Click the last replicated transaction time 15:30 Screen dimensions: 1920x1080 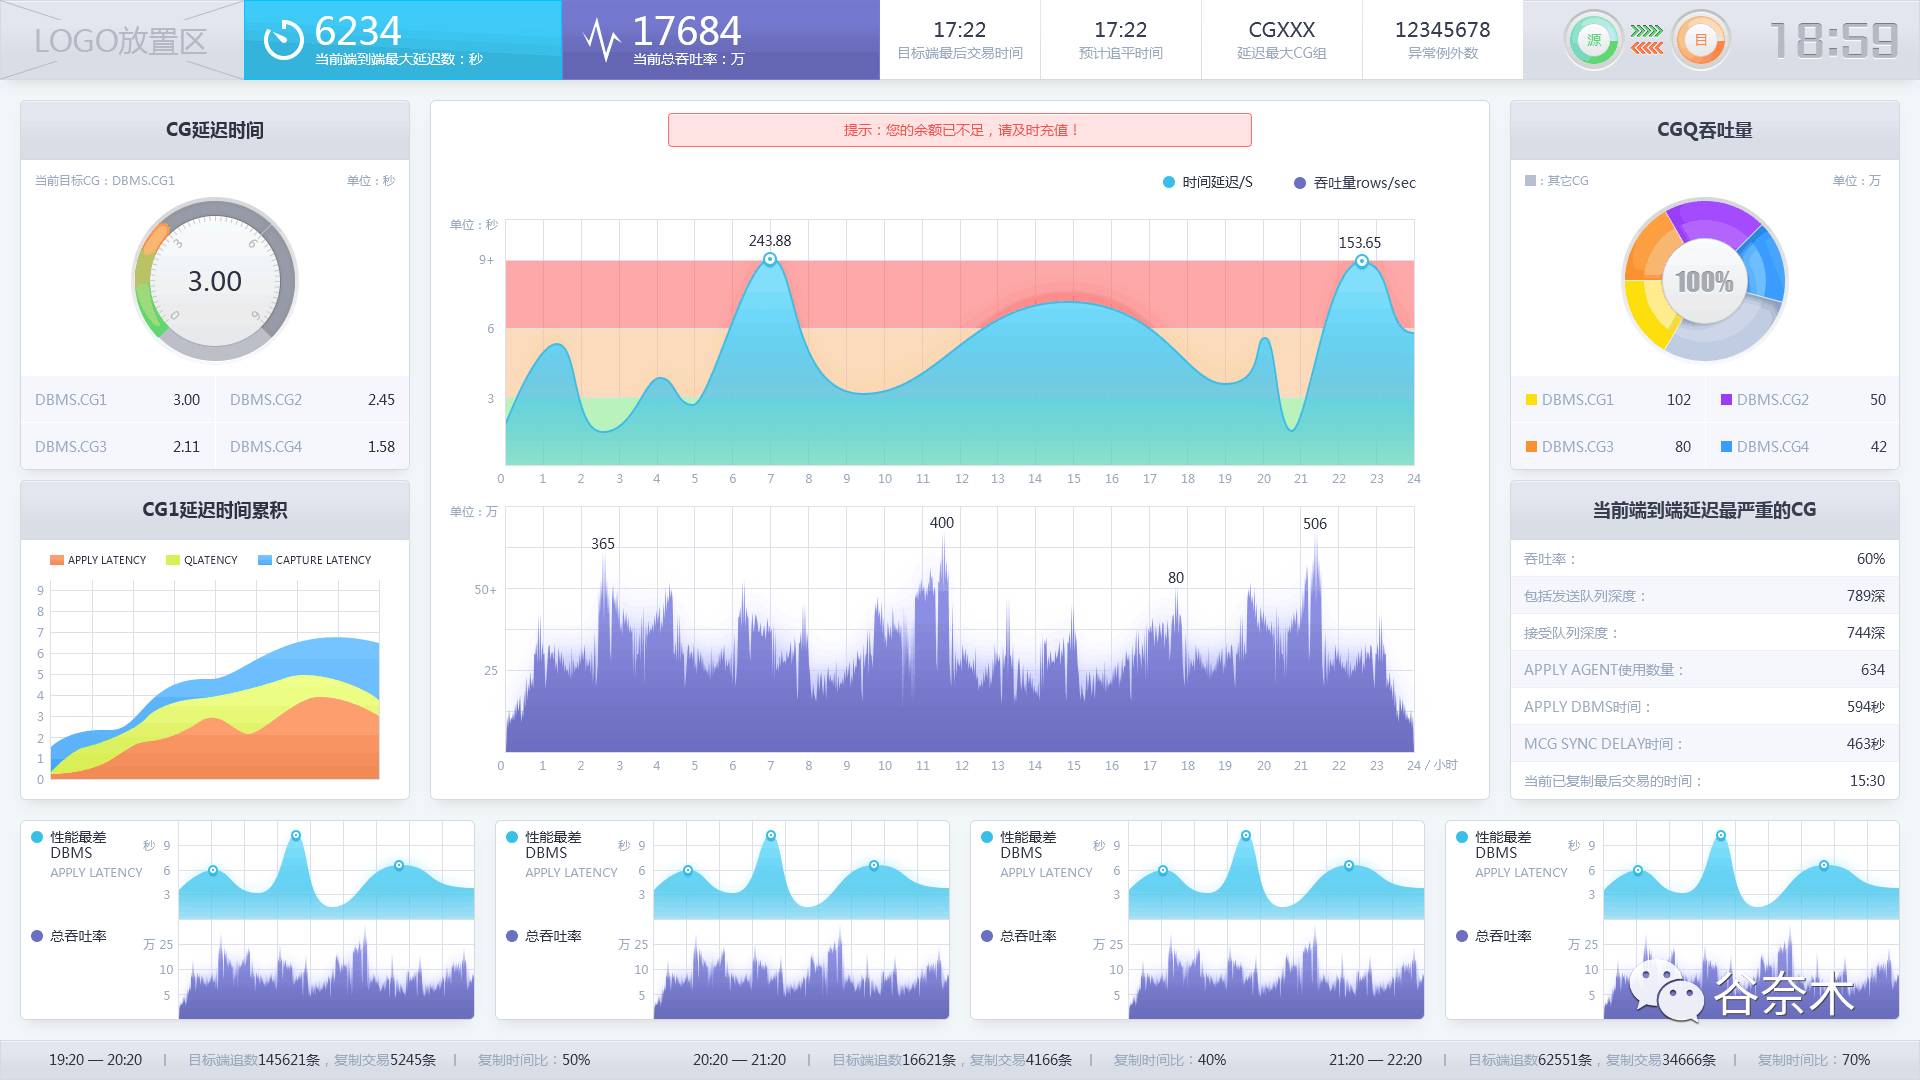1867,781
